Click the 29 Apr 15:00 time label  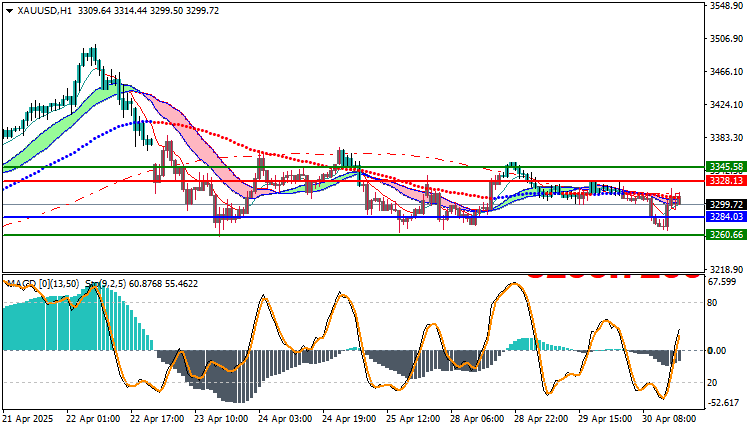coord(606,419)
